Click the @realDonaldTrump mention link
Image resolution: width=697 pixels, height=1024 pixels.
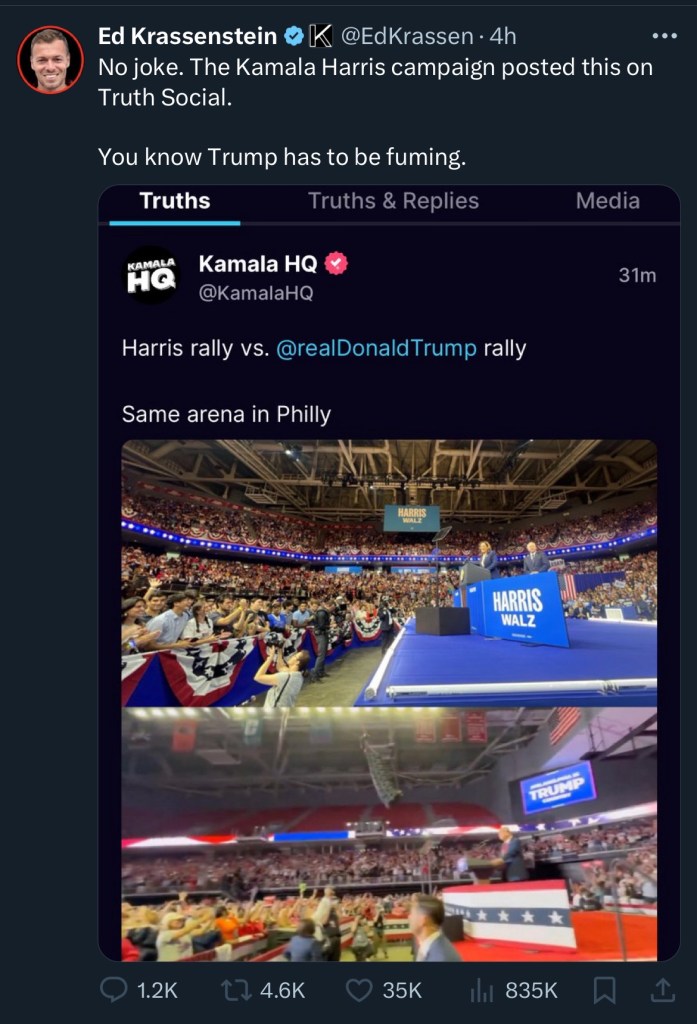tap(375, 349)
